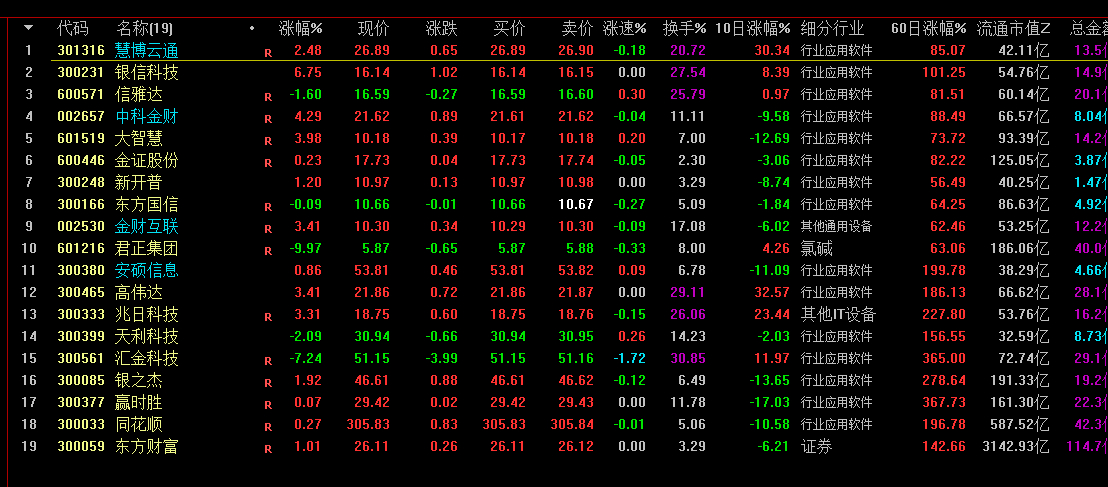1108x487 pixels.
Task: Select stock name 金证股份
Action: [x=146, y=160]
